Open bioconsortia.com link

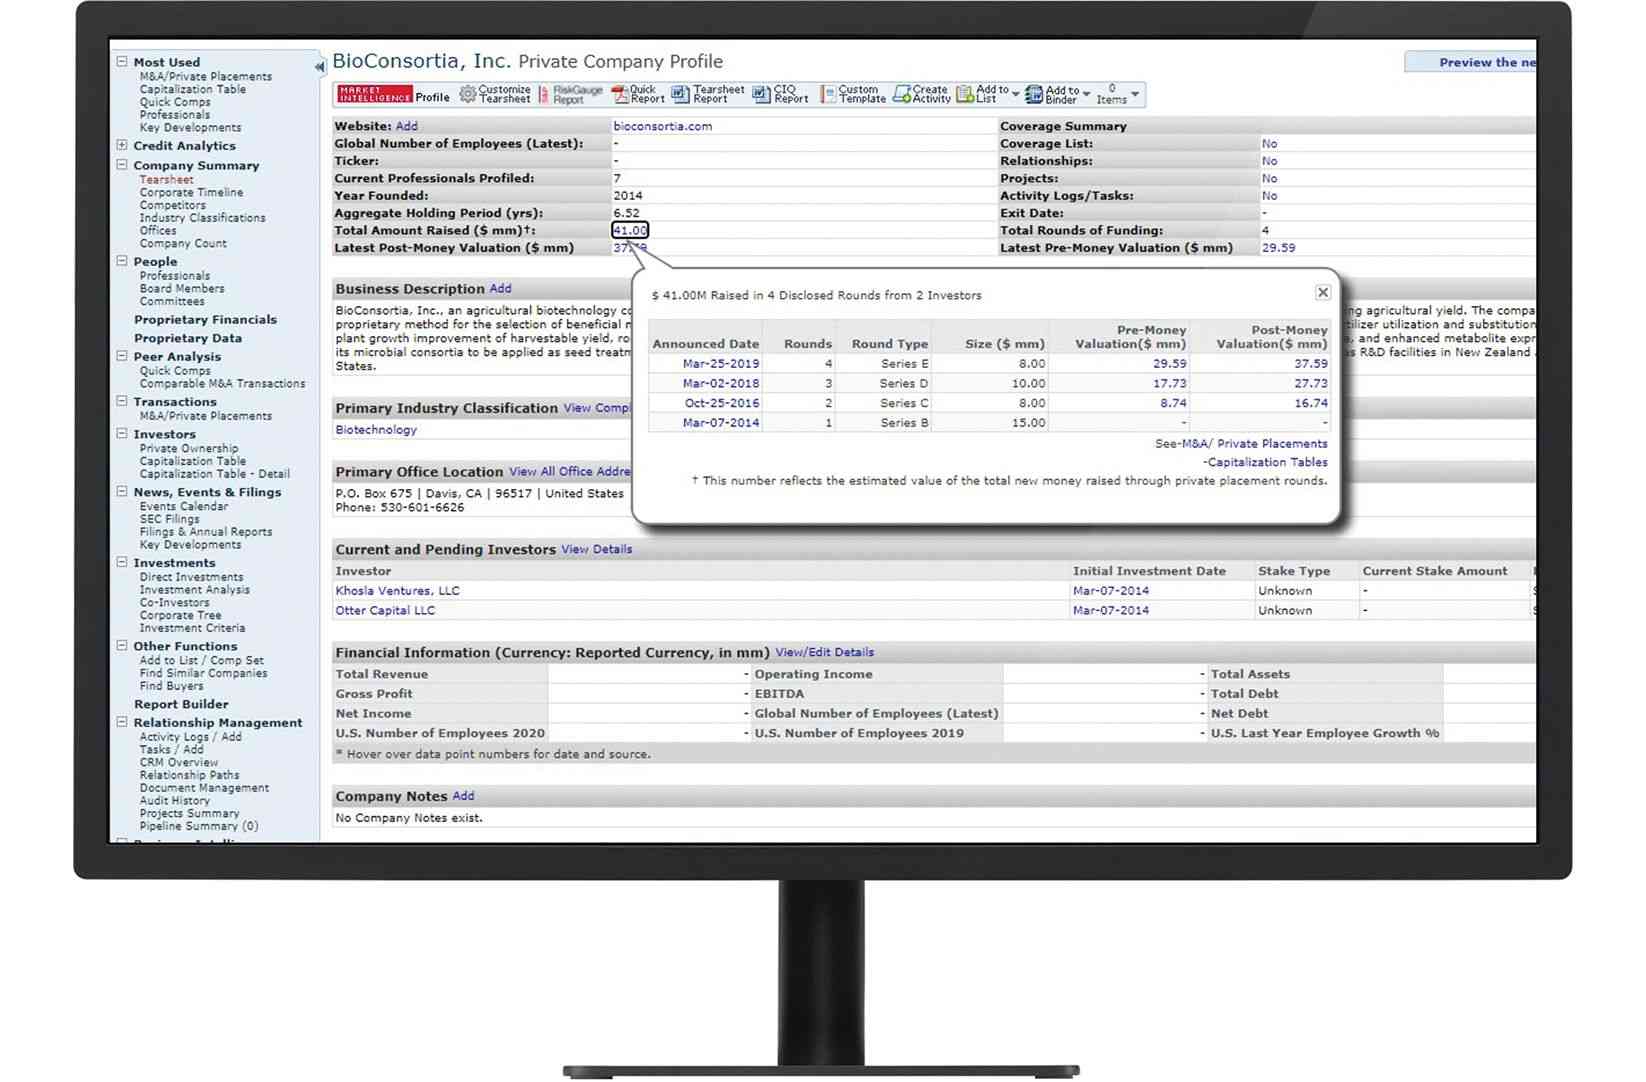coord(662,126)
